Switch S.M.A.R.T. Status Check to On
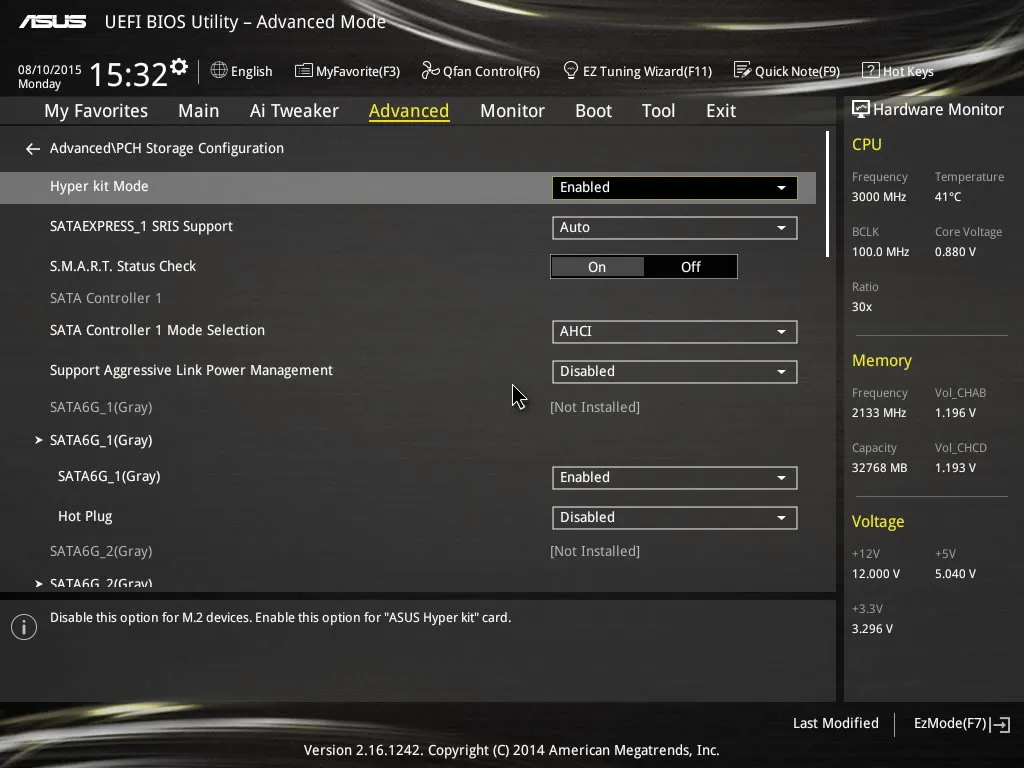The image size is (1024, 768). pos(597,267)
